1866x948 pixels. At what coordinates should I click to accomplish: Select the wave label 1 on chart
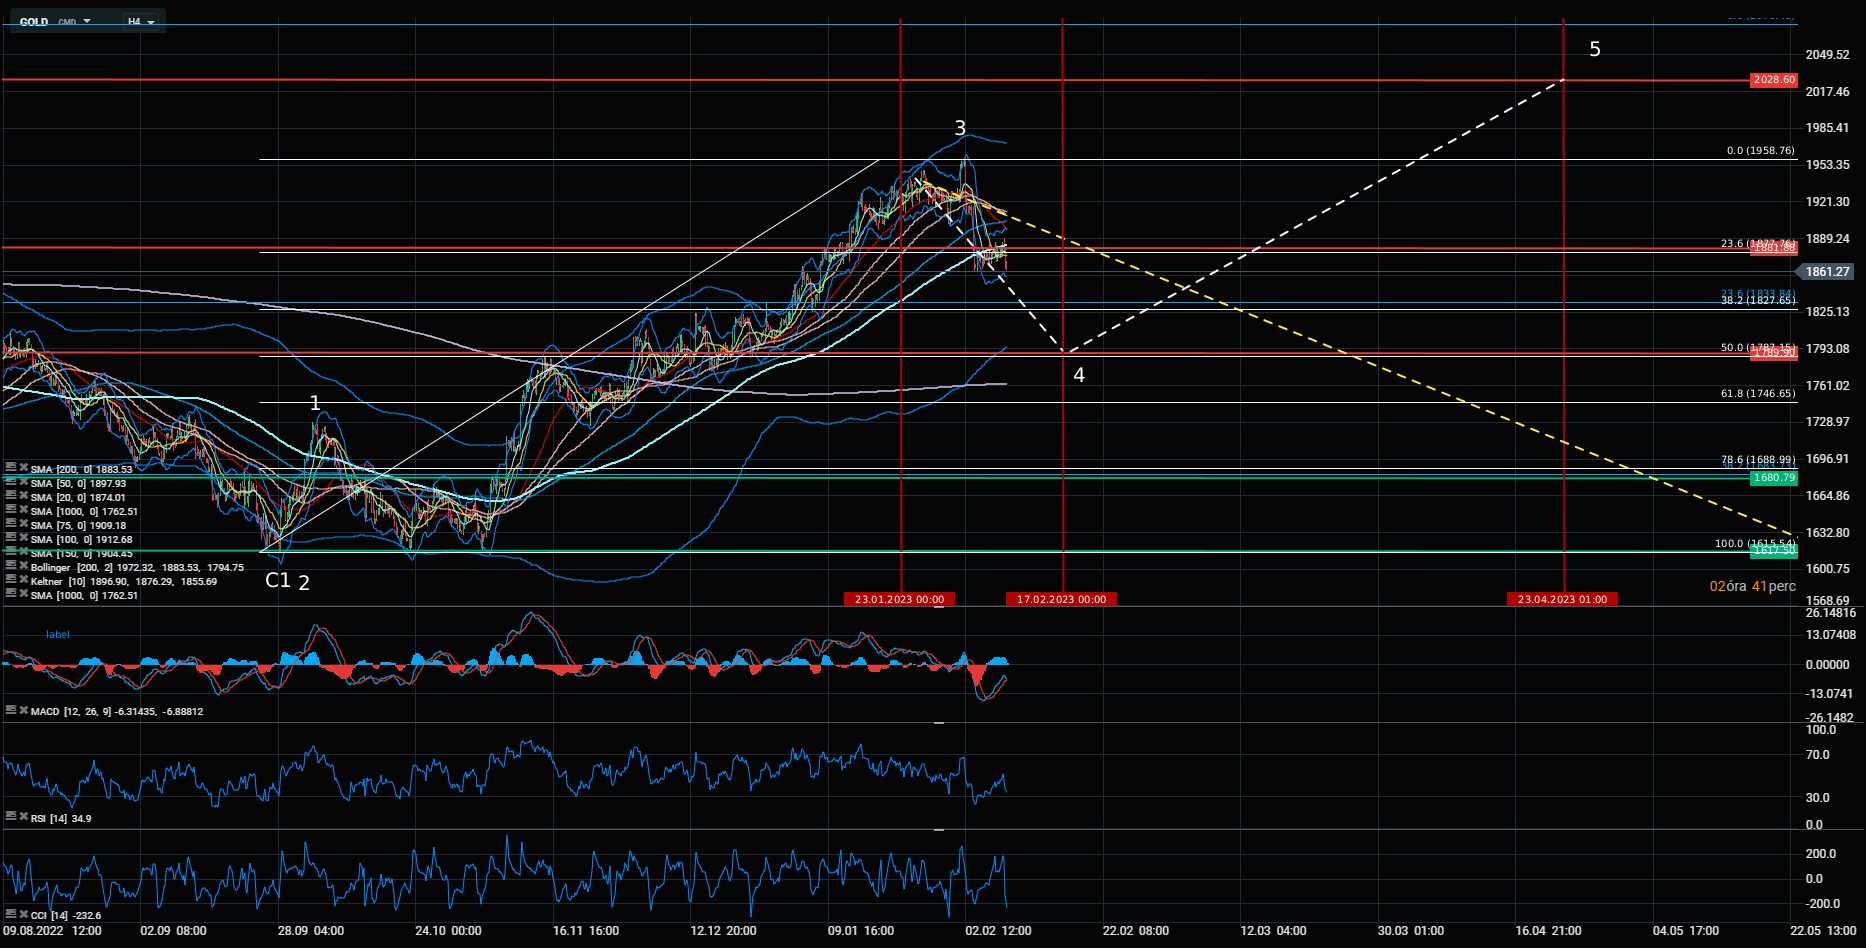click(315, 403)
